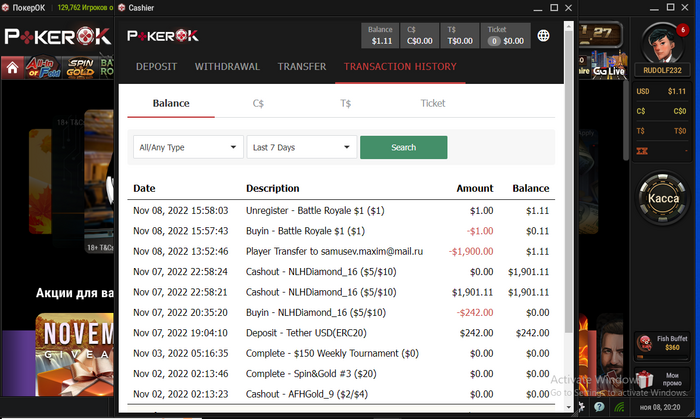Check the green connection signal icon
Image resolution: width=700 pixels, height=419 pixels.
[x=619, y=407]
